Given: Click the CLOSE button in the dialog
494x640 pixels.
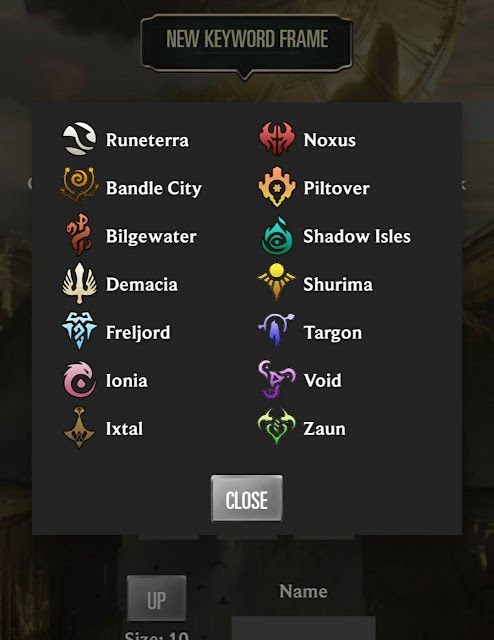Looking at the screenshot, I should tap(247, 498).
